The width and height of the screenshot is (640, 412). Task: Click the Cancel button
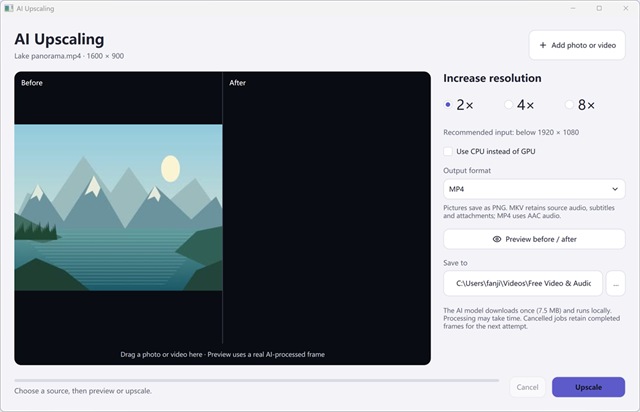point(527,387)
